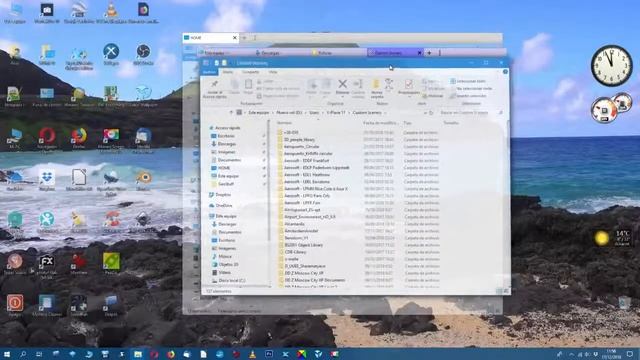
Task: Open the Archivo tab in Explorer ribbon
Action: [x=209, y=72]
